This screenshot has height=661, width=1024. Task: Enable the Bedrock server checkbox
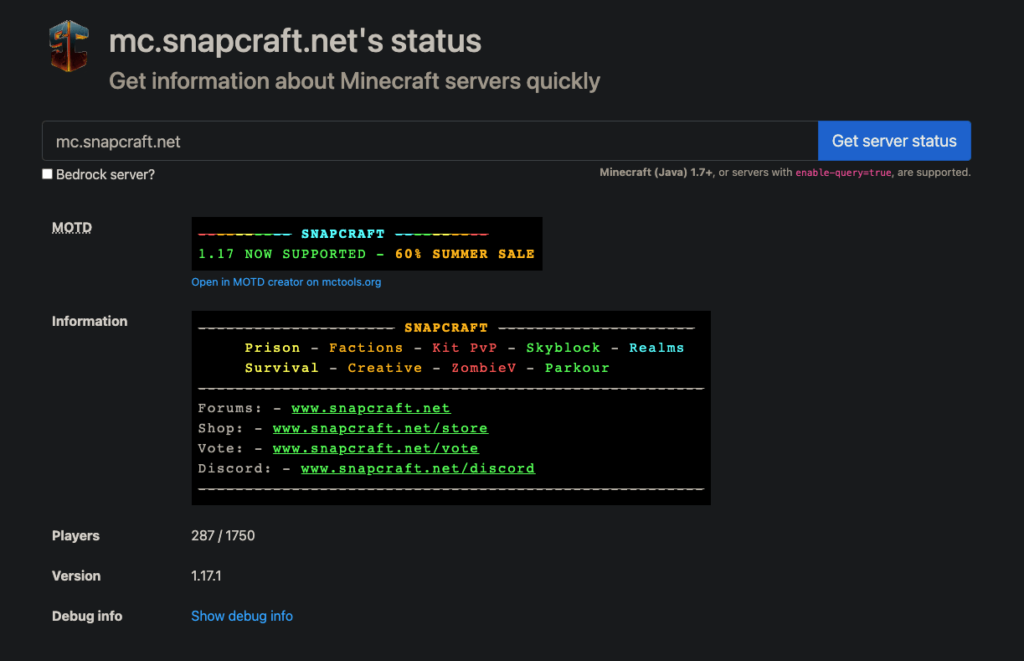(x=47, y=173)
